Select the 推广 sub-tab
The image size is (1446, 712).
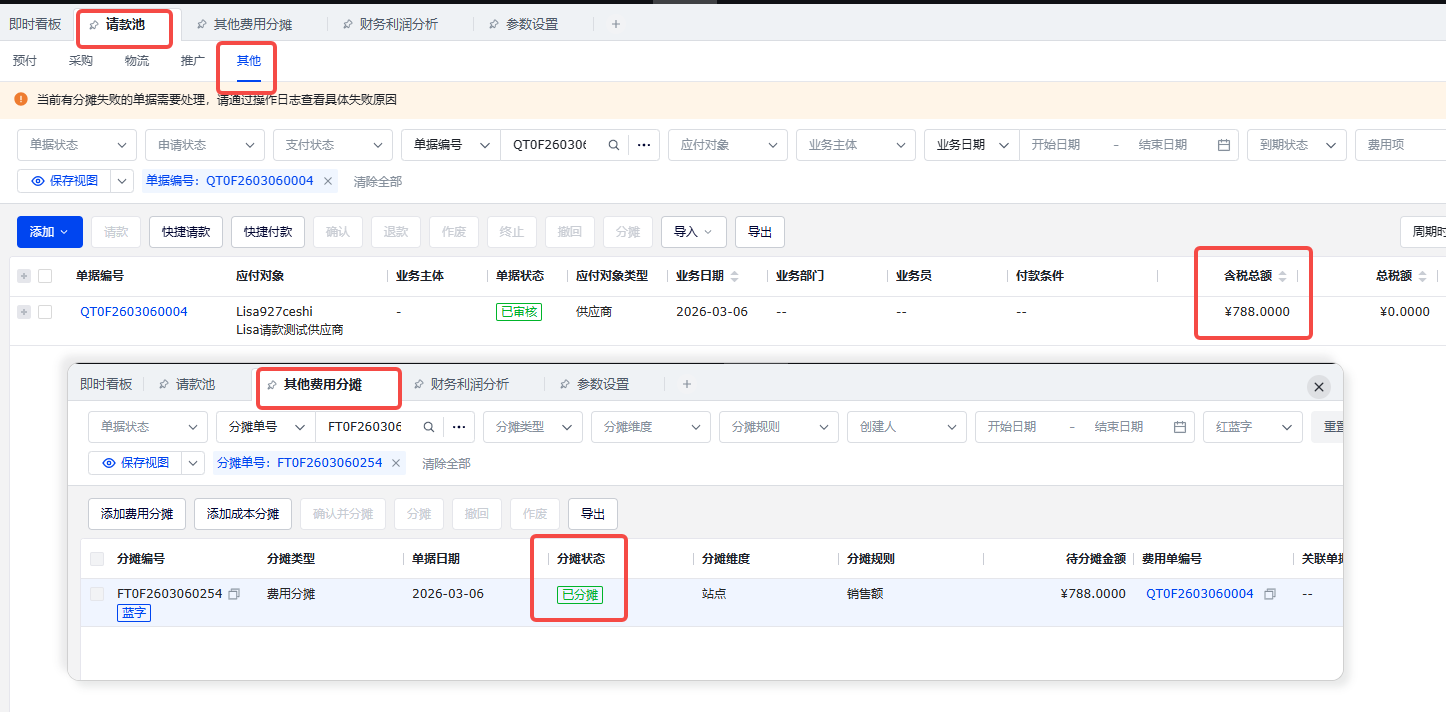[193, 61]
